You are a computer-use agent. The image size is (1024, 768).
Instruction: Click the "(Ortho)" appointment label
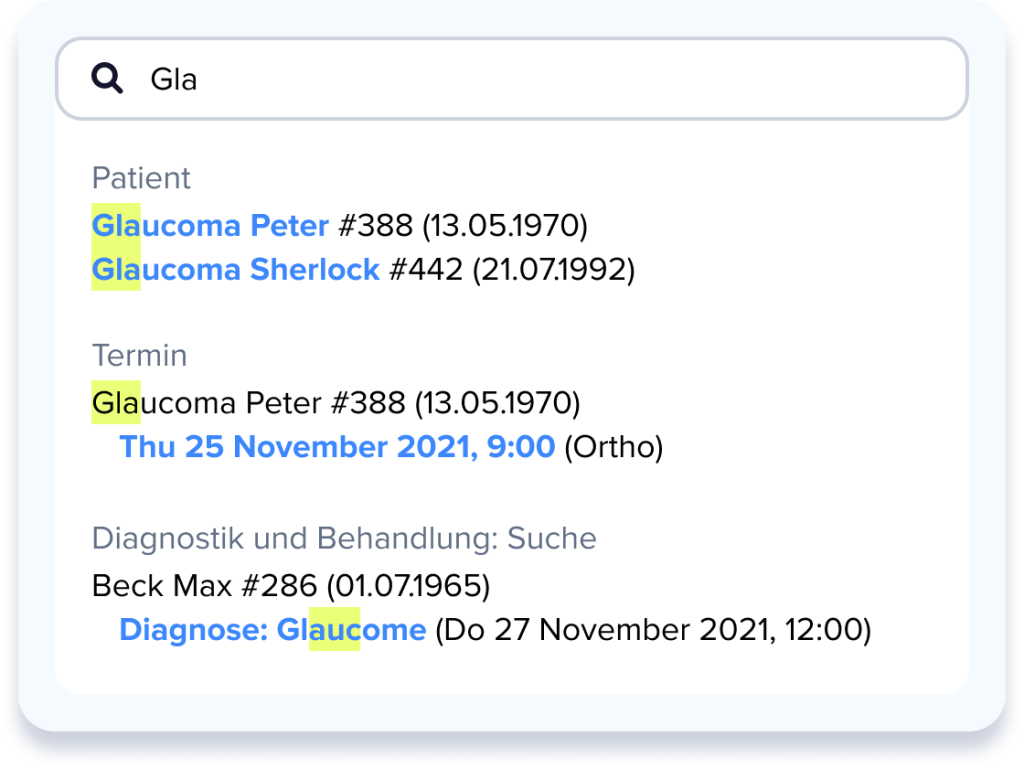[613, 447]
